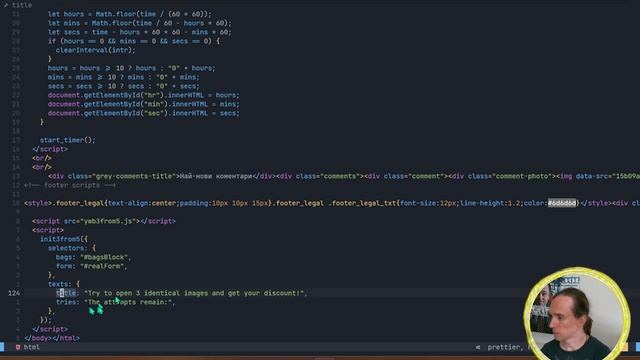
Task: Click the search icon beside 'title' at top
Action: 5,5
